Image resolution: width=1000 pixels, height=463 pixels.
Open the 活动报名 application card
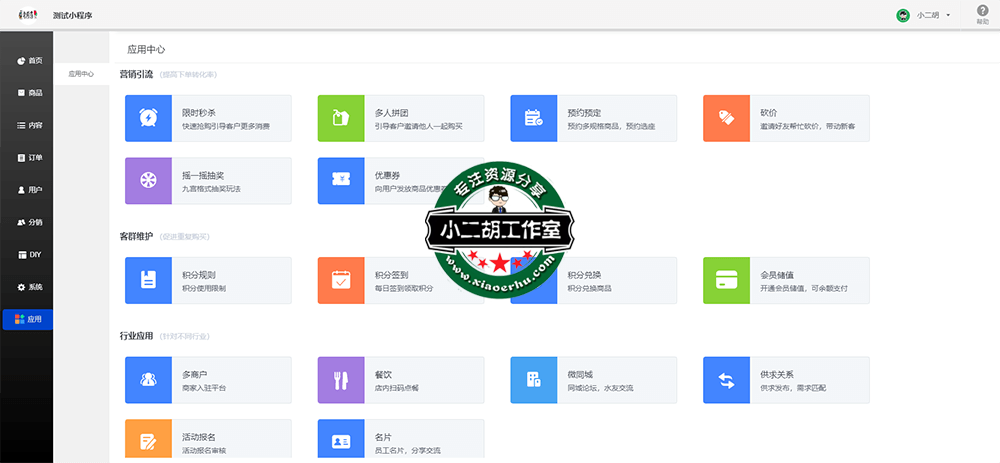click(x=208, y=441)
